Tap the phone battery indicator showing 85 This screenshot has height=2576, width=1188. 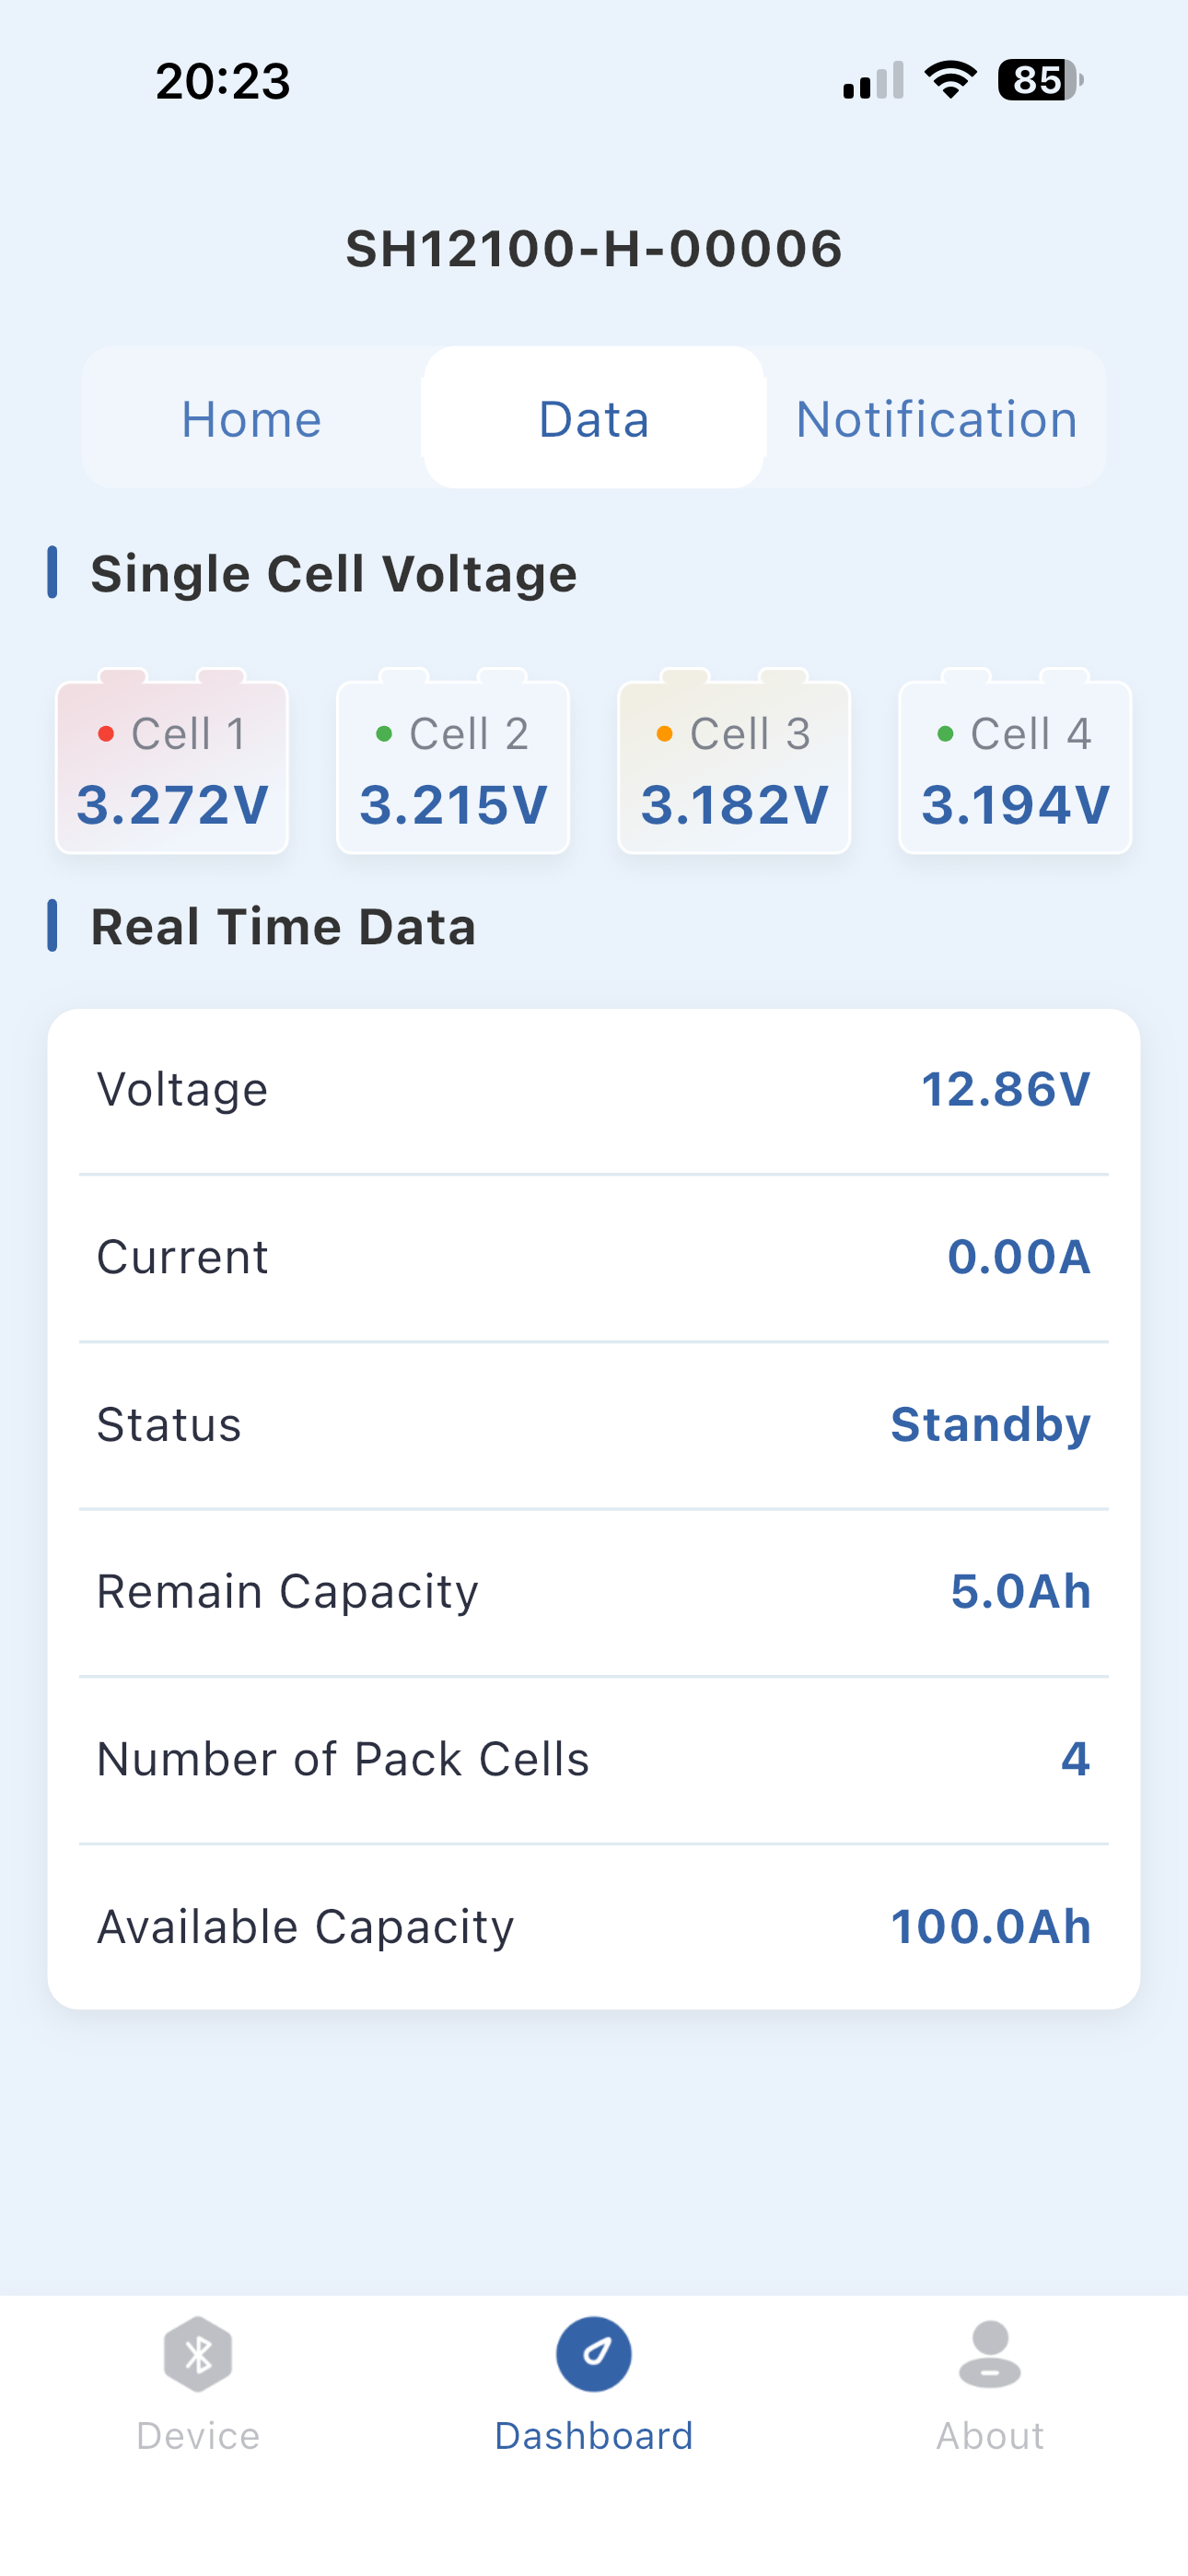tap(1040, 80)
